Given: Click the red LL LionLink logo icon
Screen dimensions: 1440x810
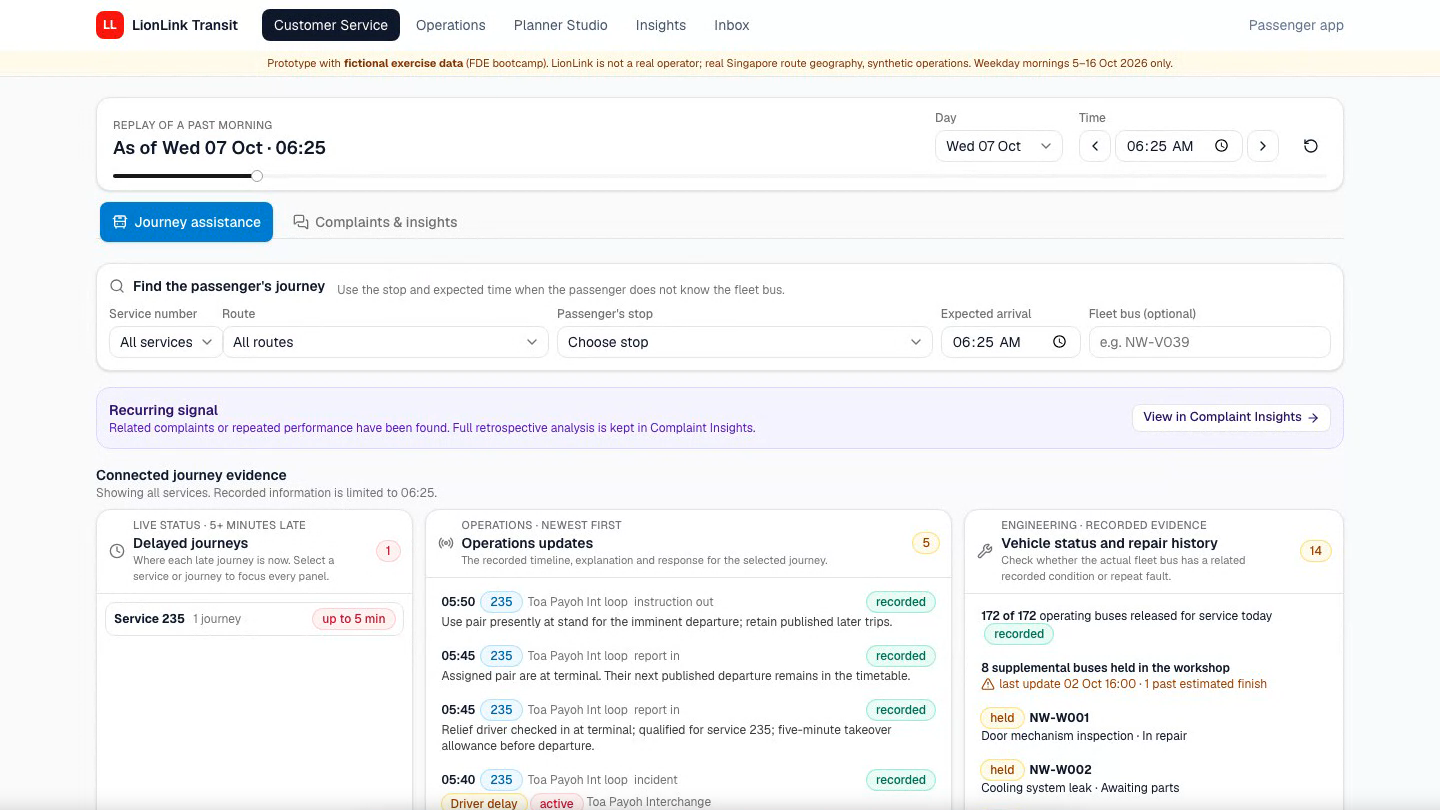Looking at the screenshot, I should pyautogui.click(x=110, y=25).
